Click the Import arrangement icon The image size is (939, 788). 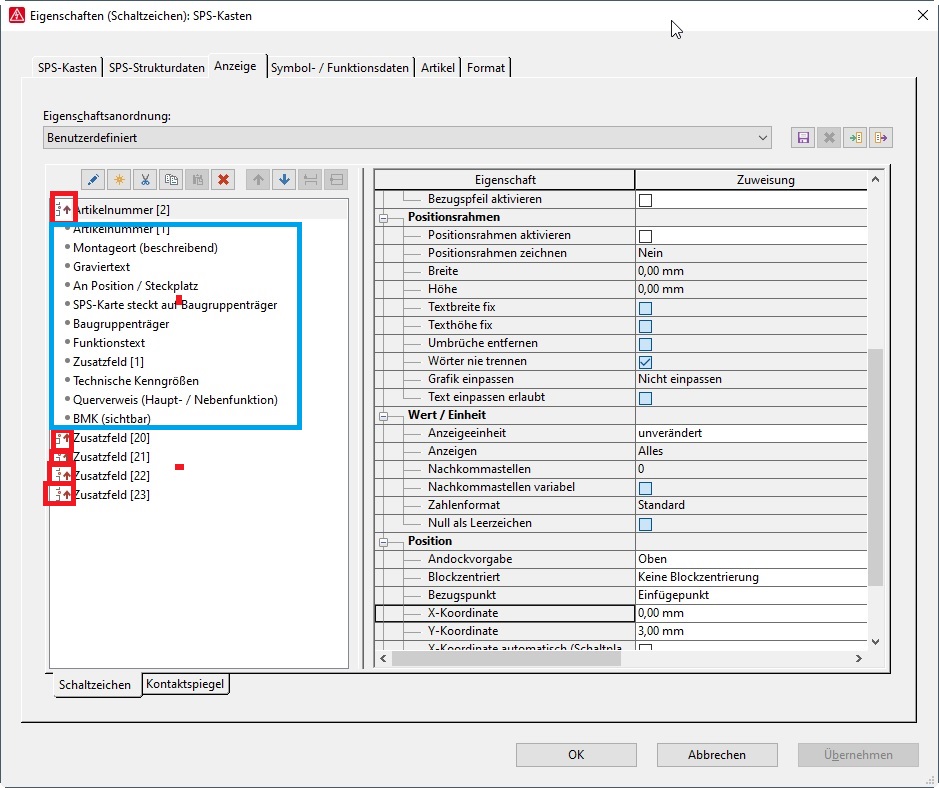pyautogui.click(x=855, y=138)
